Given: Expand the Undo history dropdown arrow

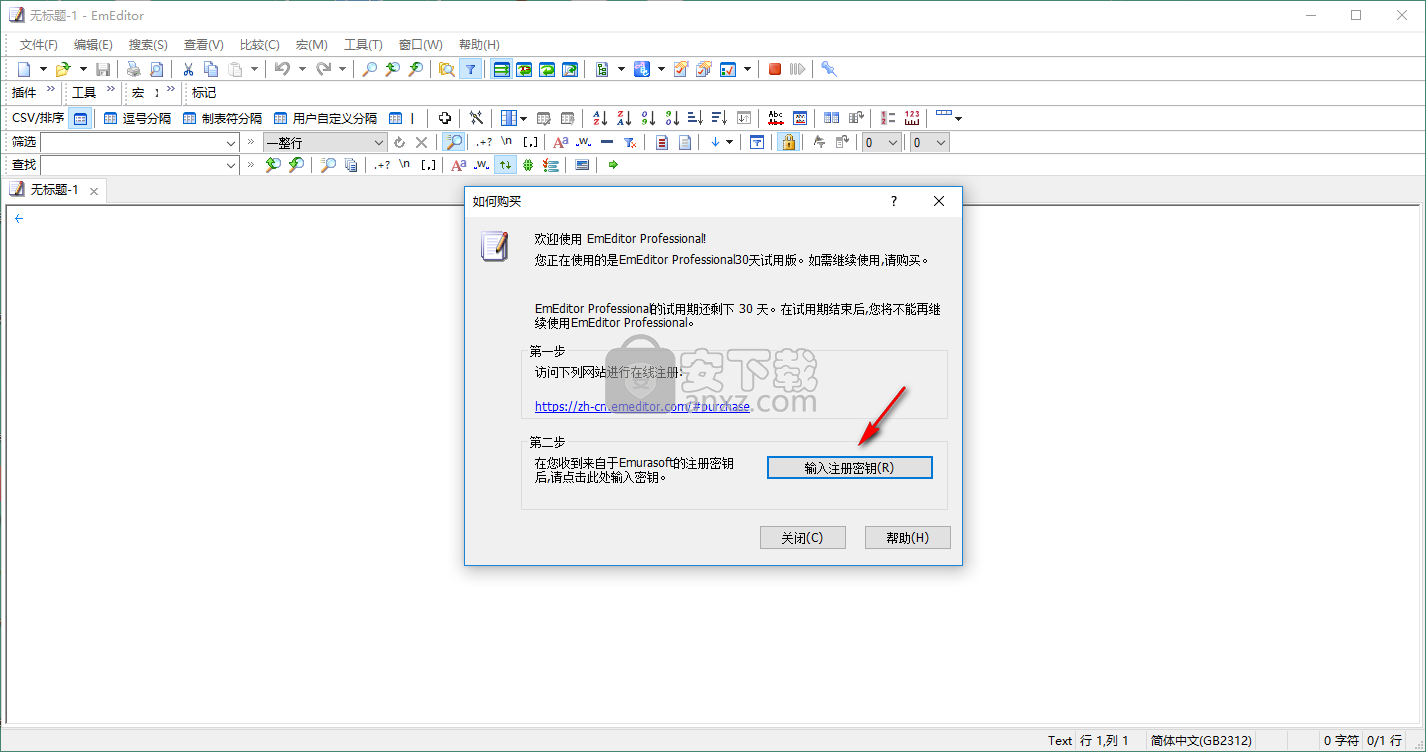Looking at the screenshot, I should coord(302,69).
